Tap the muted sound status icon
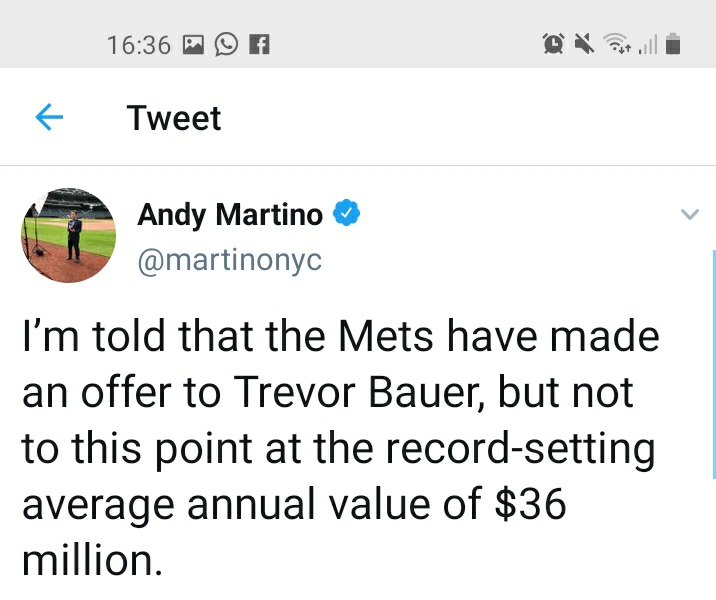This screenshot has height=600, width=716. point(585,43)
